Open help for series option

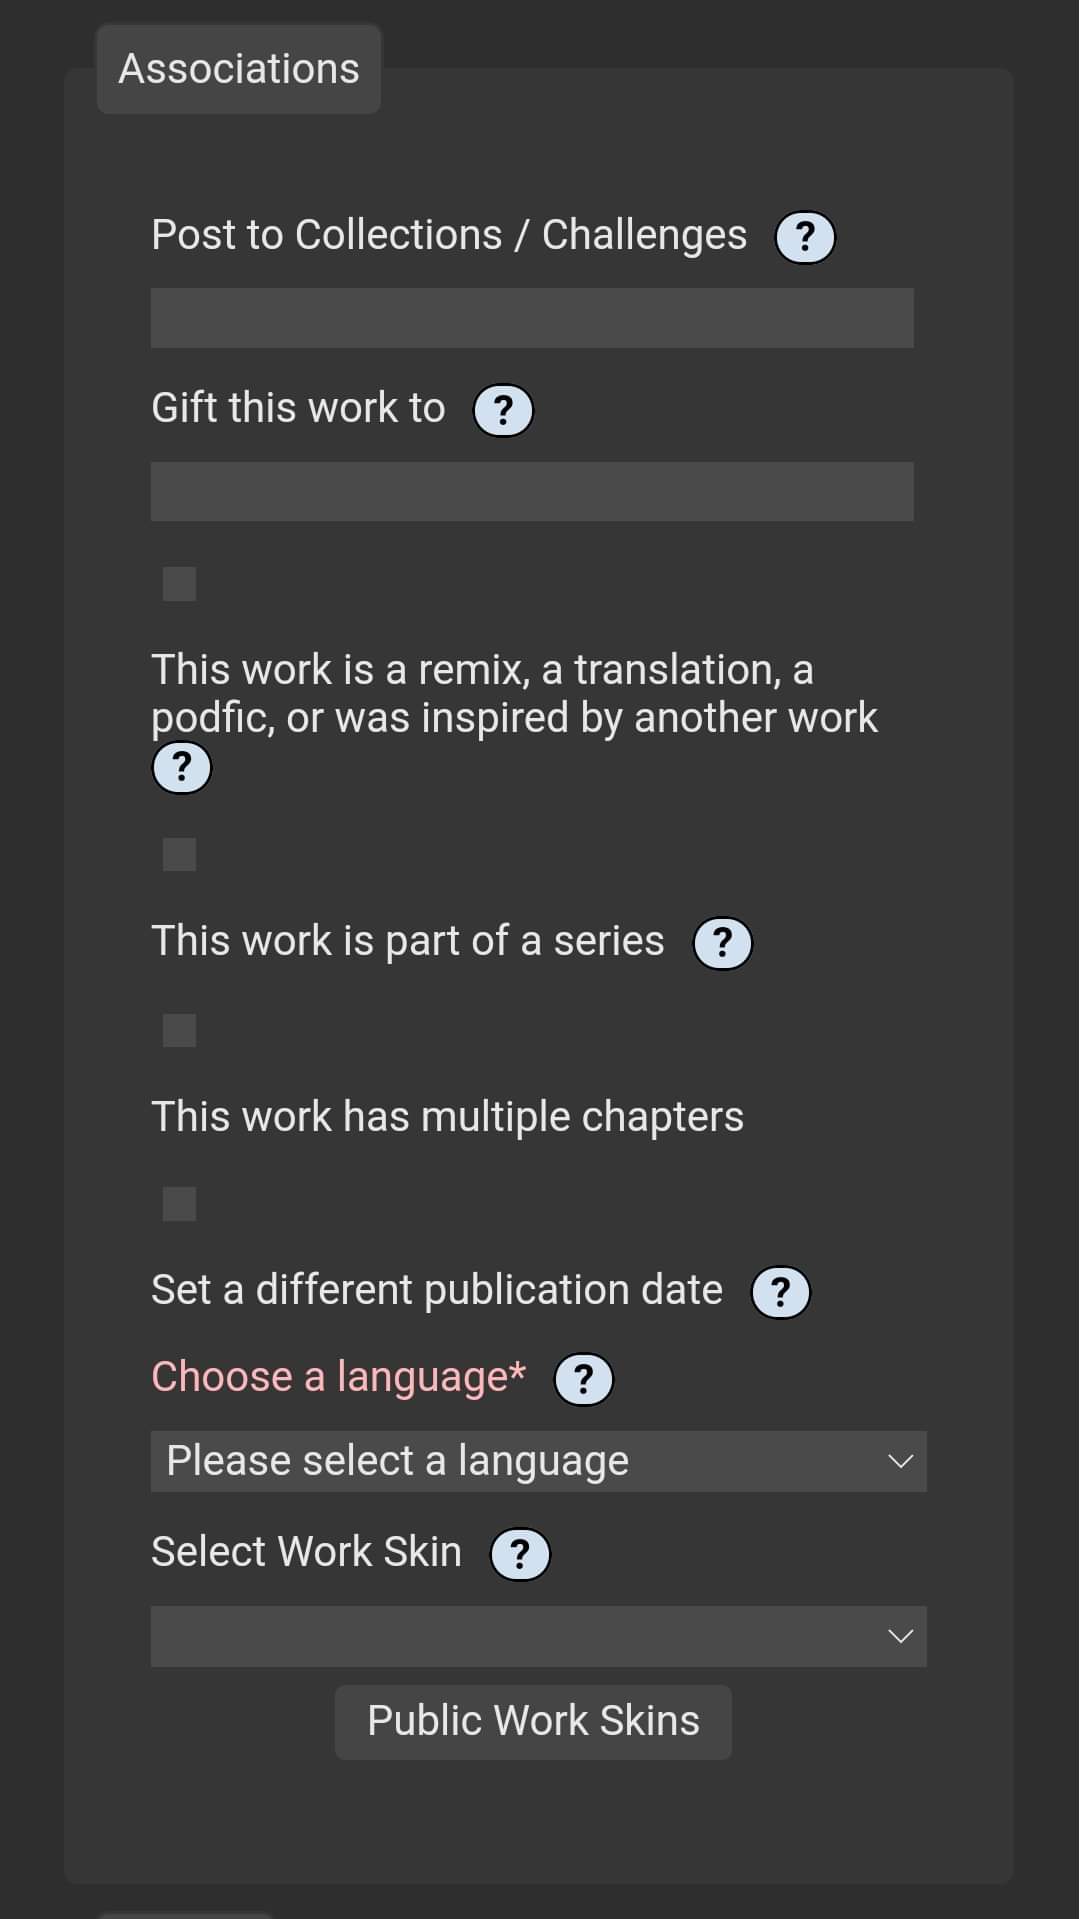pyautogui.click(x=722, y=942)
